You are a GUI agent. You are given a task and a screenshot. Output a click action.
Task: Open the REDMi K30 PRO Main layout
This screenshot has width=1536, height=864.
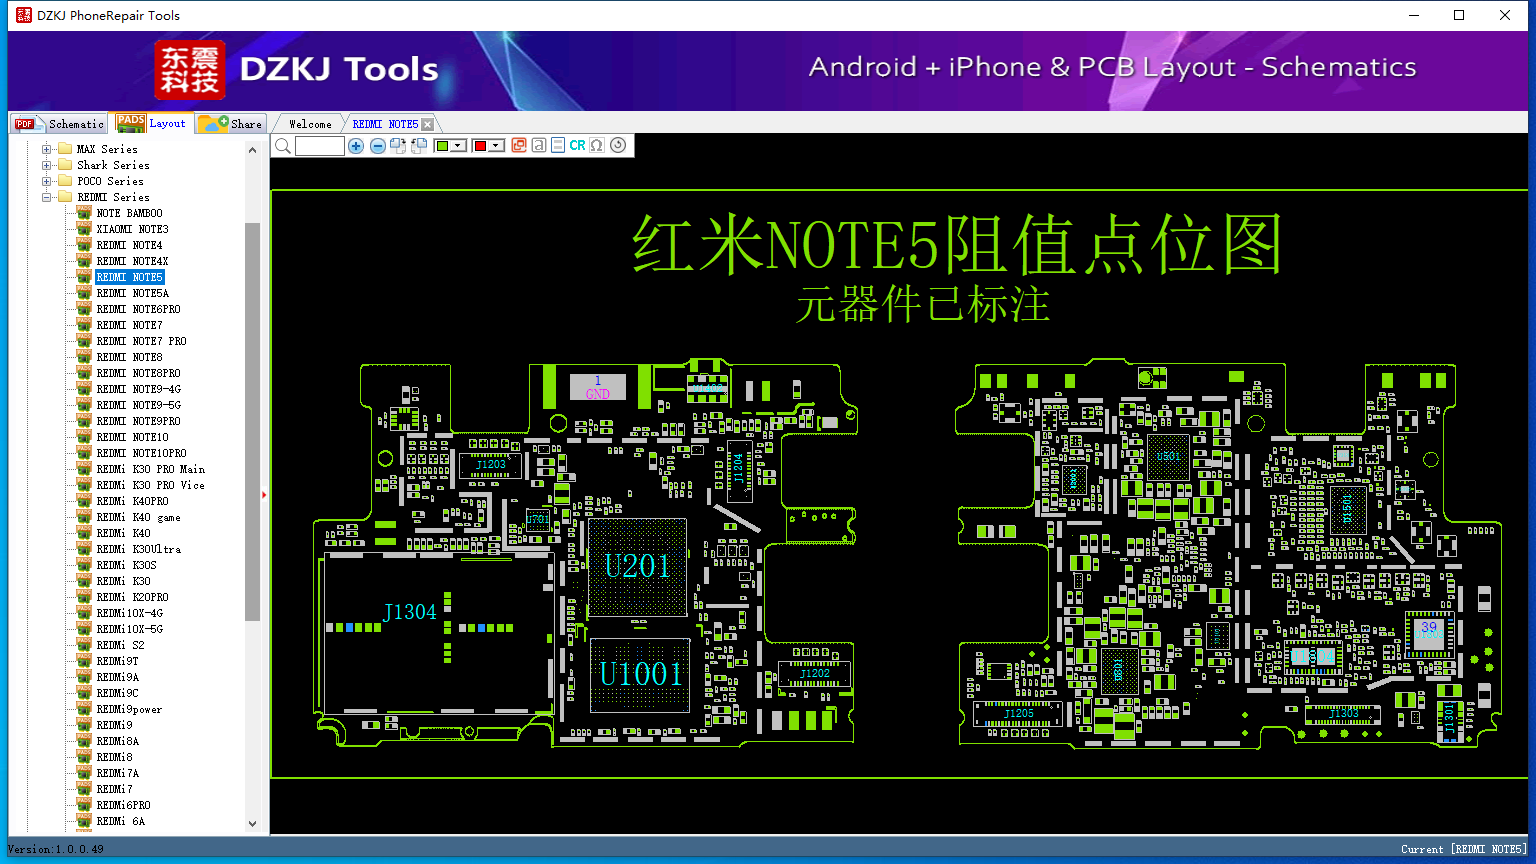click(x=150, y=469)
